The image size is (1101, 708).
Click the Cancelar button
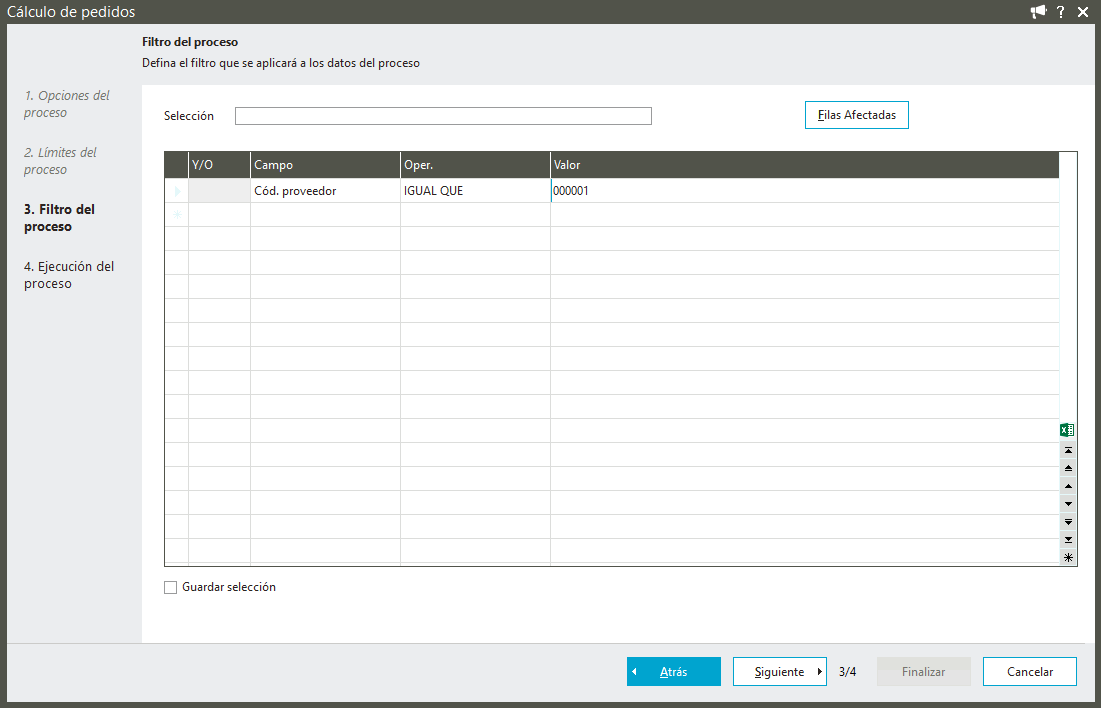[1029, 671]
